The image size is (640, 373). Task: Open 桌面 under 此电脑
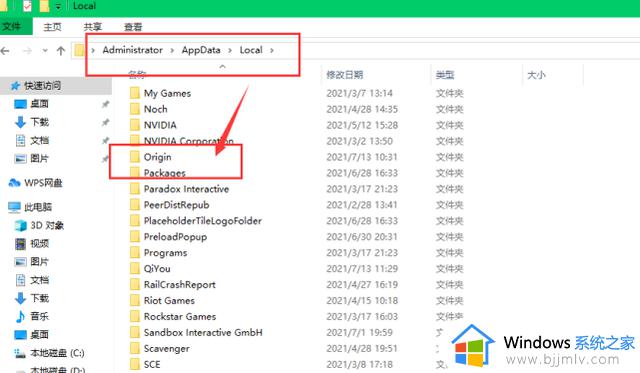[x=39, y=335]
